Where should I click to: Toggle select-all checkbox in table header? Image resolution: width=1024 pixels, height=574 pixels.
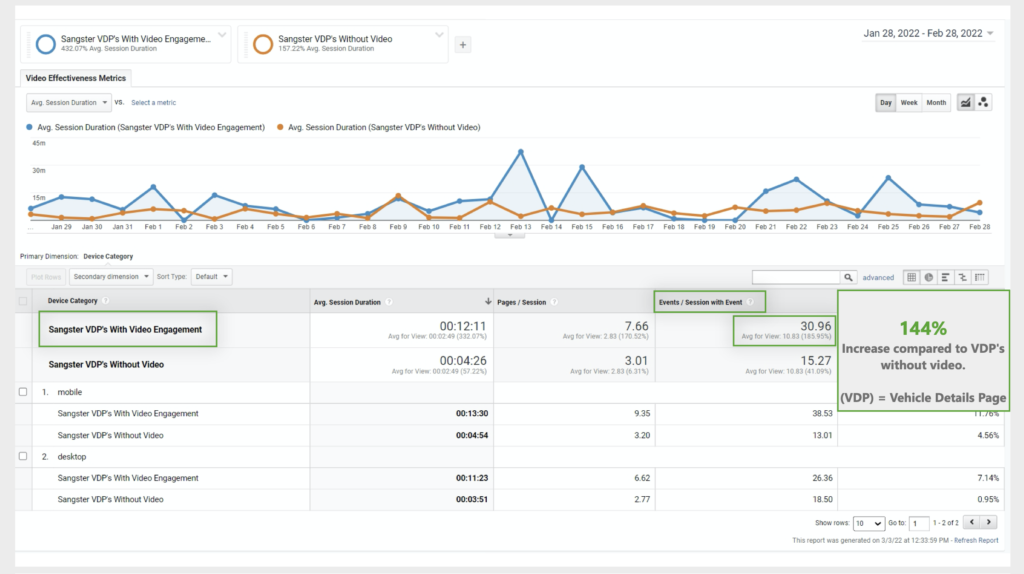tap(23, 301)
